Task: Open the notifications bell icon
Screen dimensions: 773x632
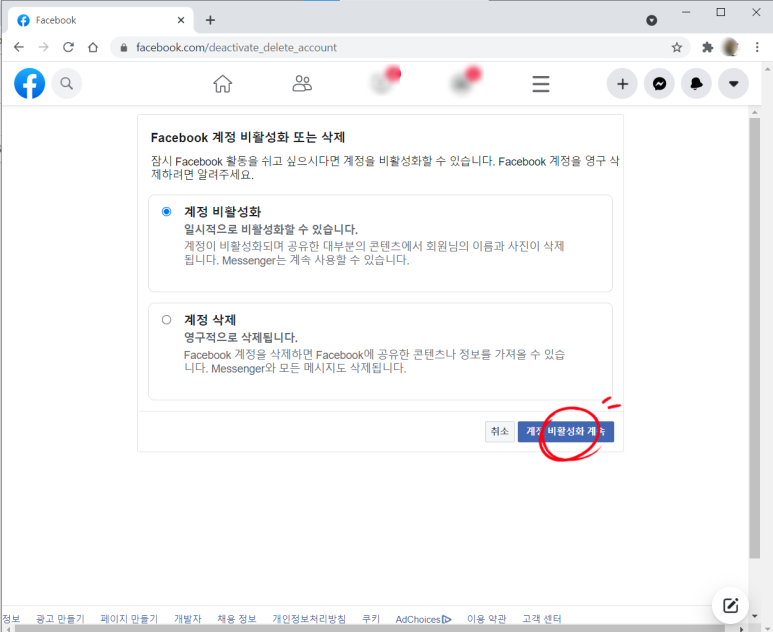Action: coord(696,84)
